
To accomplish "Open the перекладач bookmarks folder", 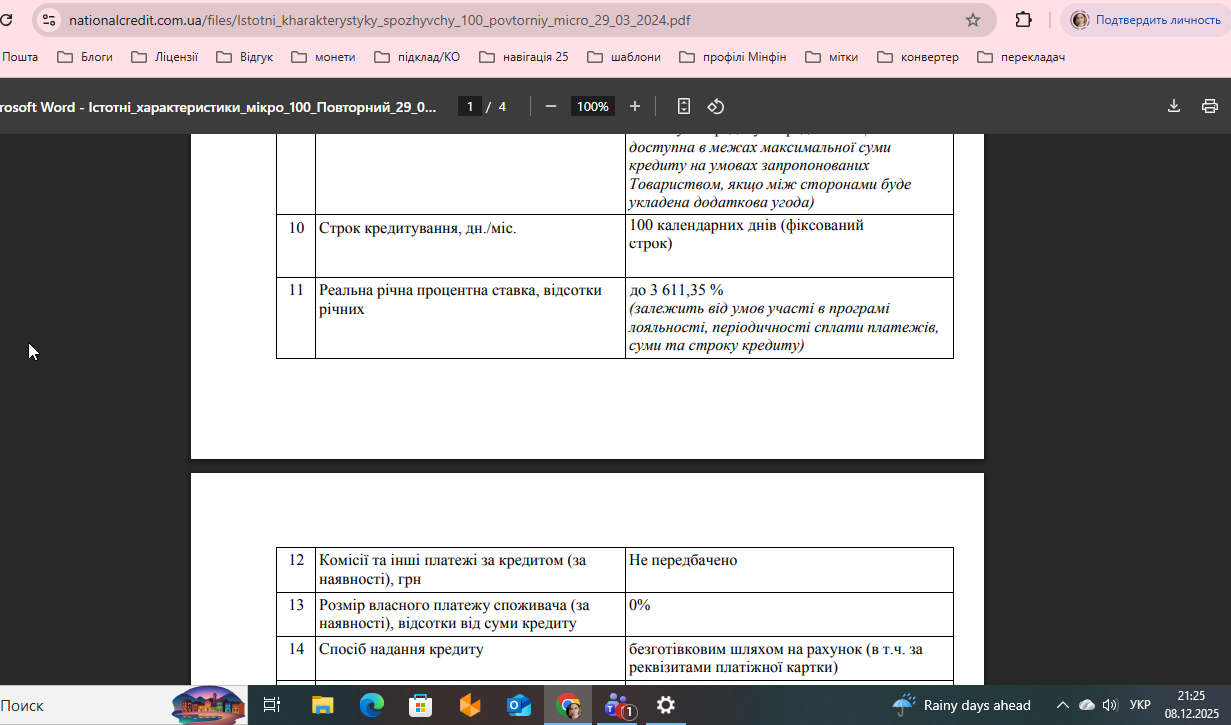I will 1021,57.
